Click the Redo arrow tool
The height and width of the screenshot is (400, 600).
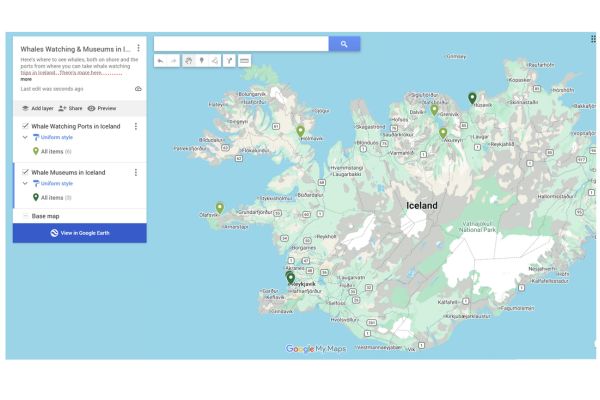173,60
